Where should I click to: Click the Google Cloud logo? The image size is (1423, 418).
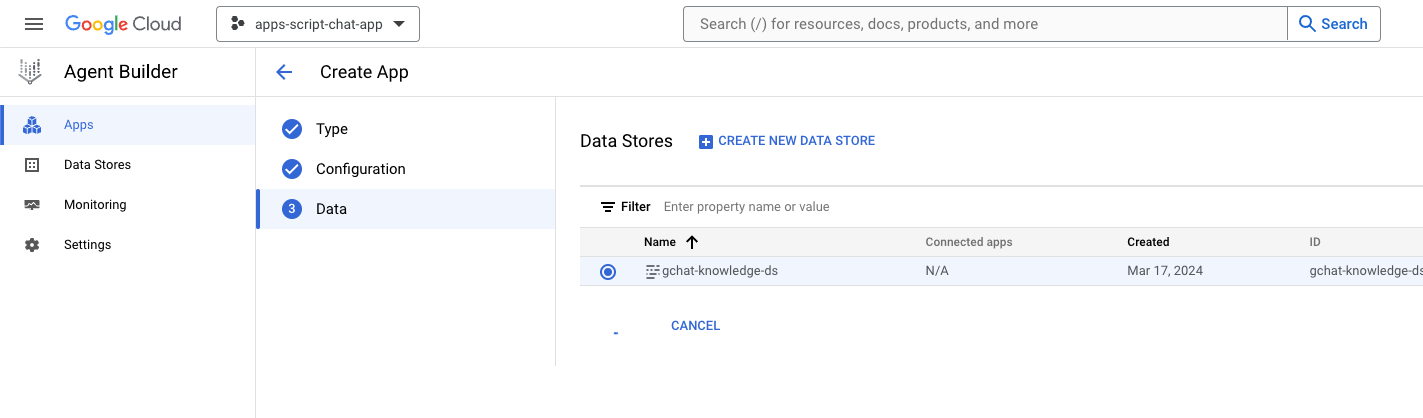click(x=123, y=24)
